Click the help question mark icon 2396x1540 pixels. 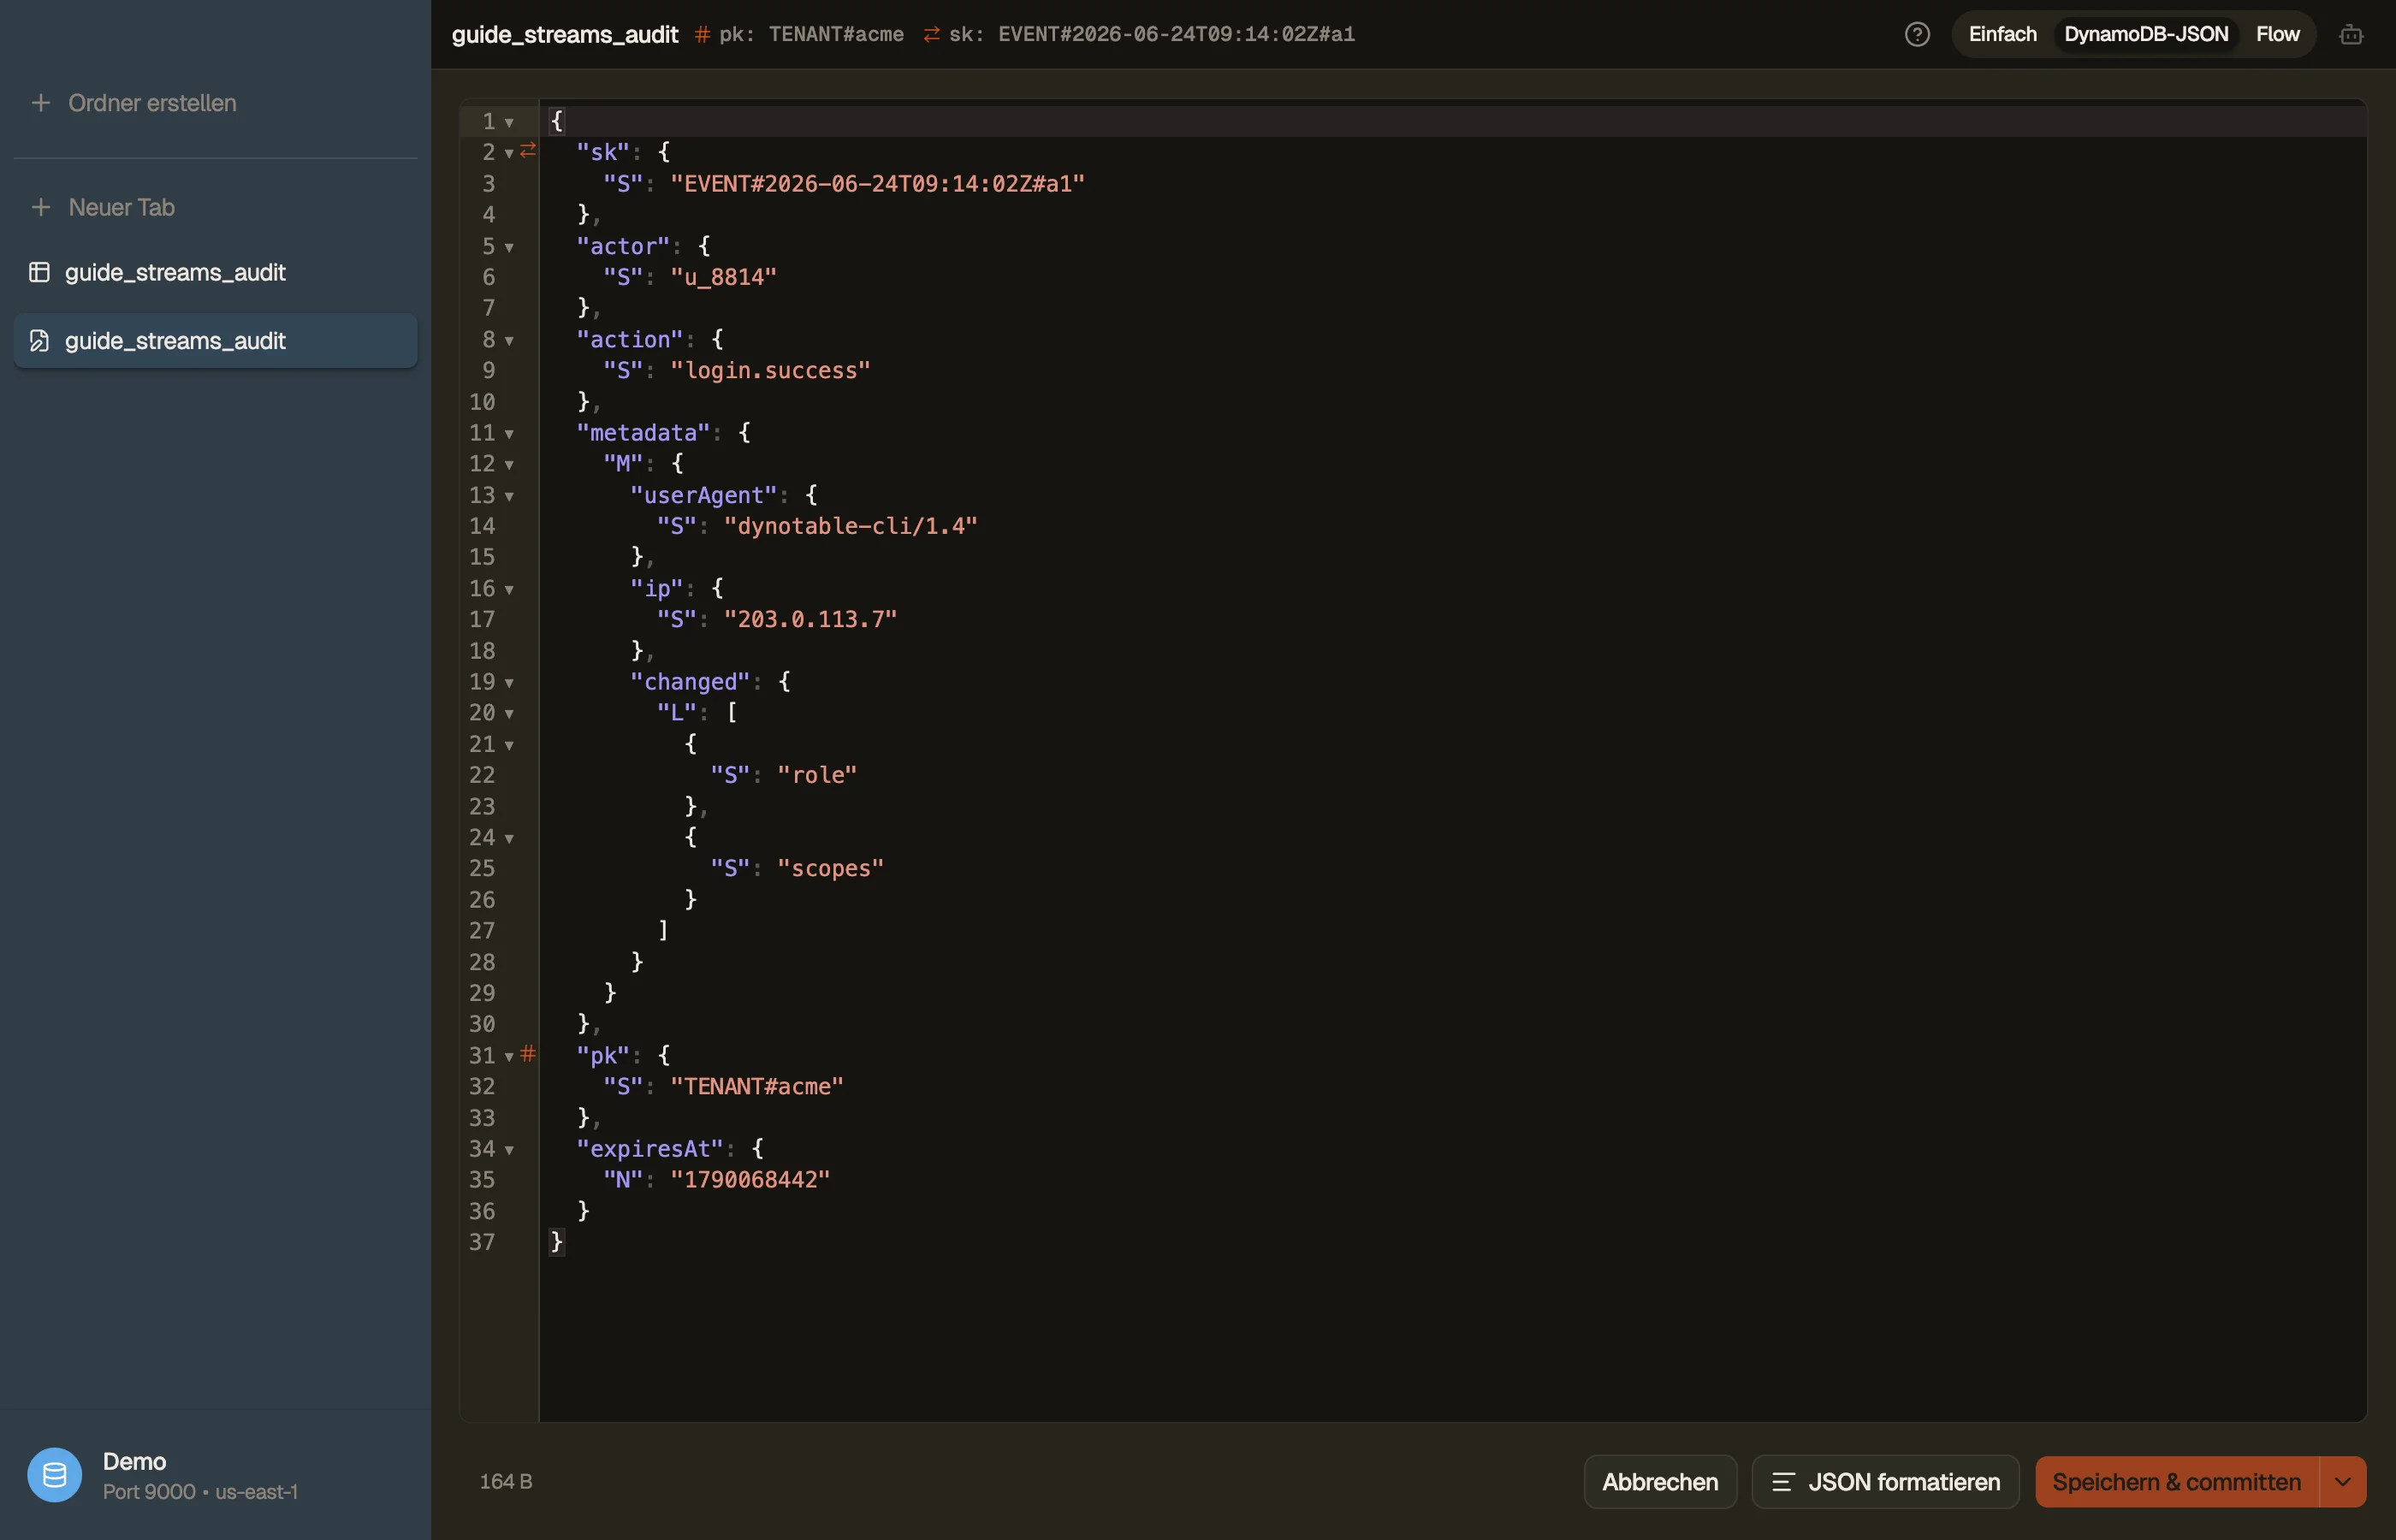[x=1917, y=34]
